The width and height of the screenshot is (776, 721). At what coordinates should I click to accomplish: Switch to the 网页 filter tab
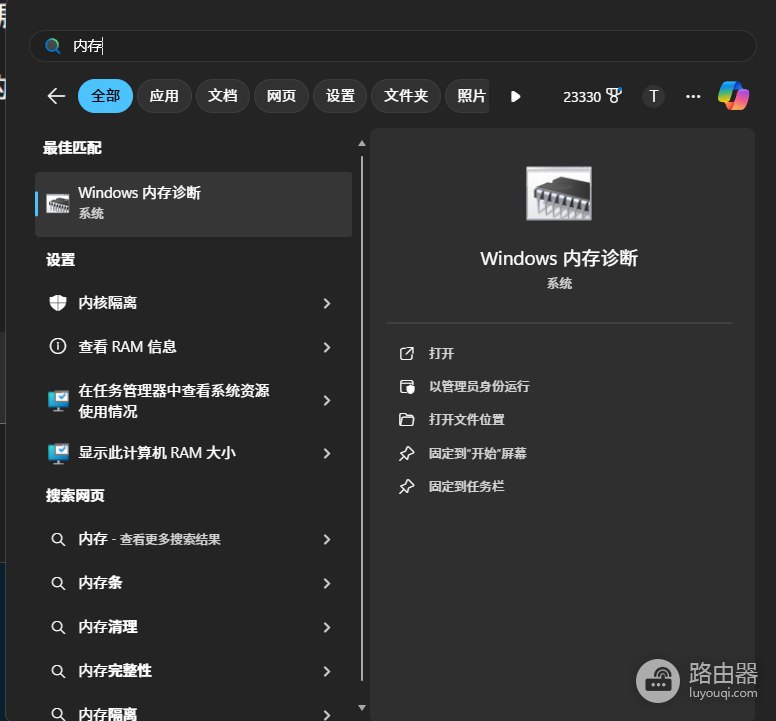(281, 96)
